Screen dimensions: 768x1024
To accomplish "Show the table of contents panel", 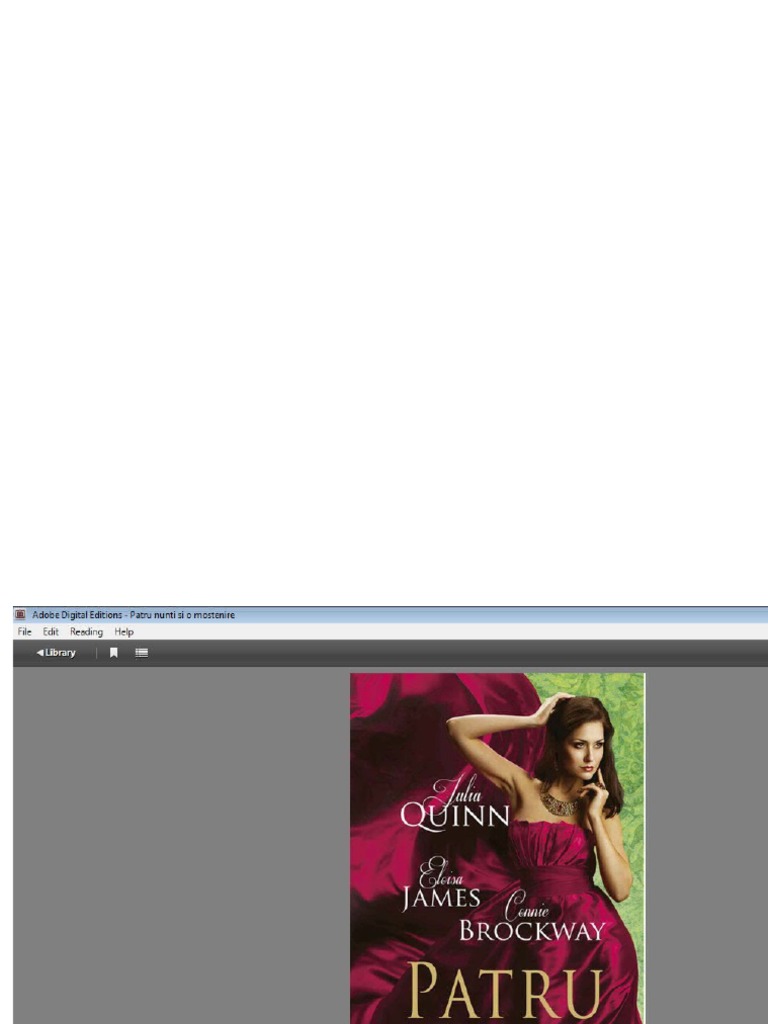I will (141, 652).
